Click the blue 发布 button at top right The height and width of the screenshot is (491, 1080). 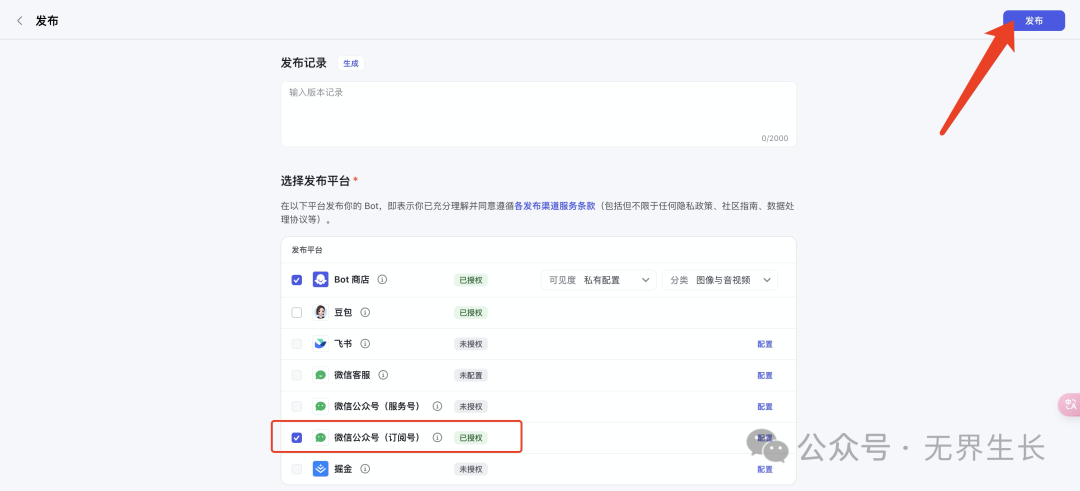pos(1033,21)
